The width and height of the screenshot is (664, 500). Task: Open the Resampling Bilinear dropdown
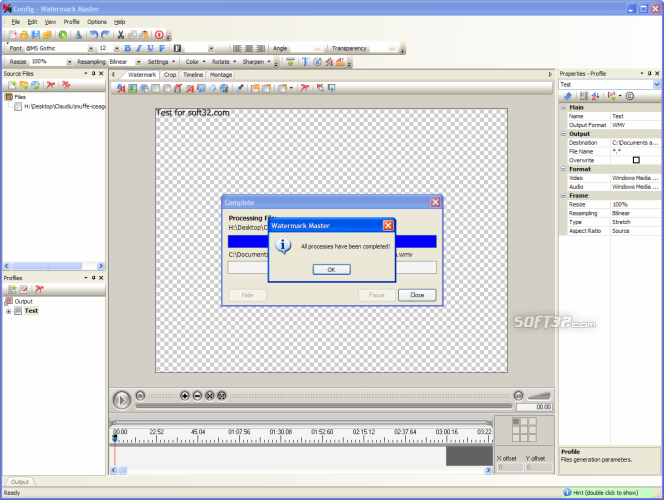(x=138, y=62)
